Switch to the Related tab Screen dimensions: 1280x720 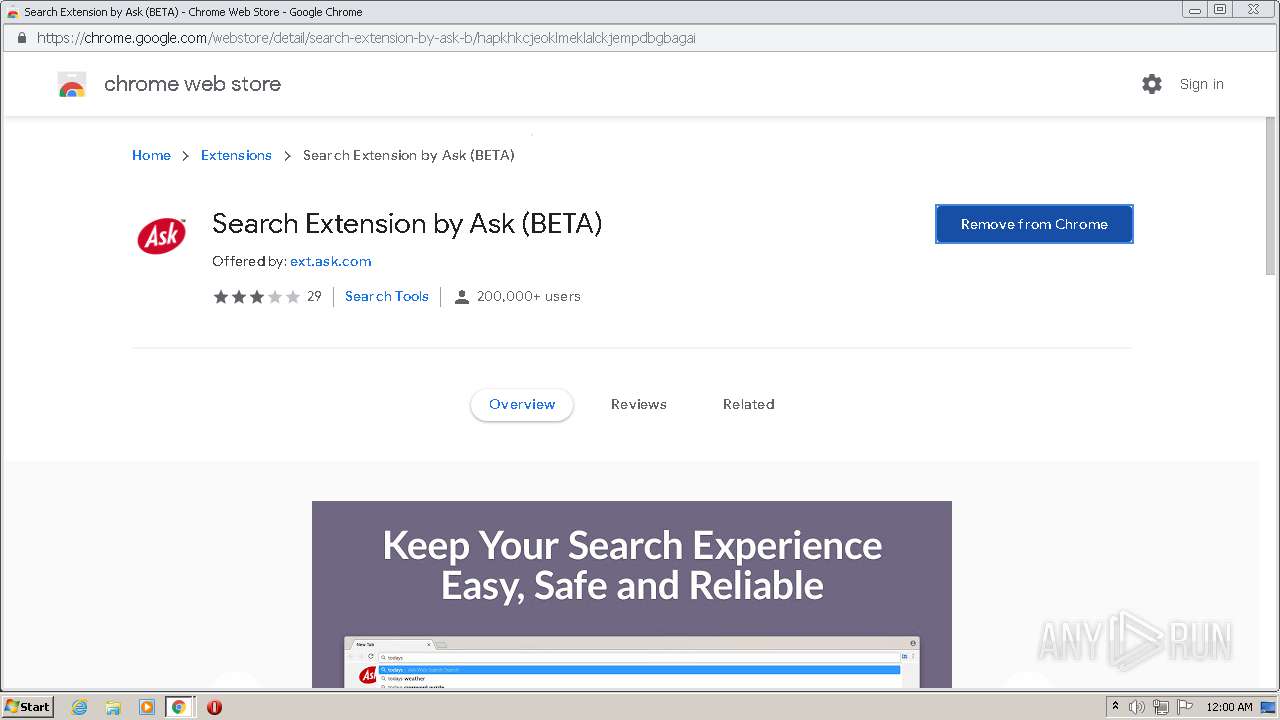(749, 404)
